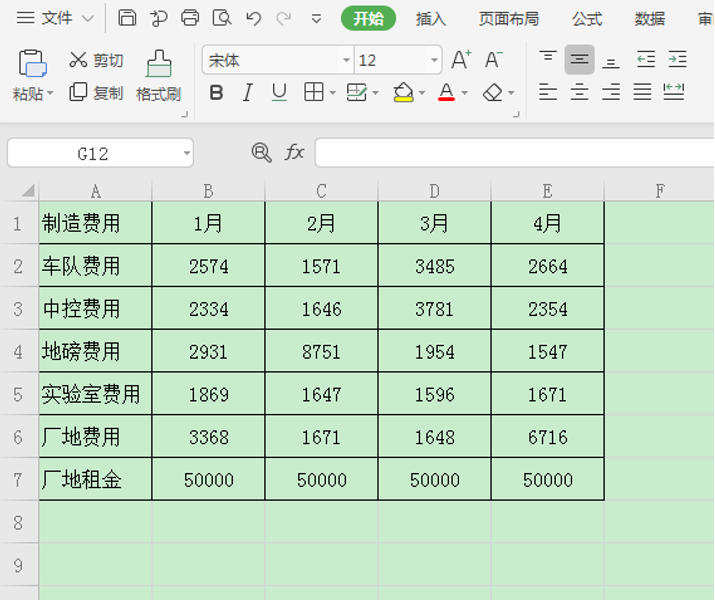This screenshot has height=600, width=715.
Task: Expand draw border dropdown arrow
Action: tap(375, 93)
